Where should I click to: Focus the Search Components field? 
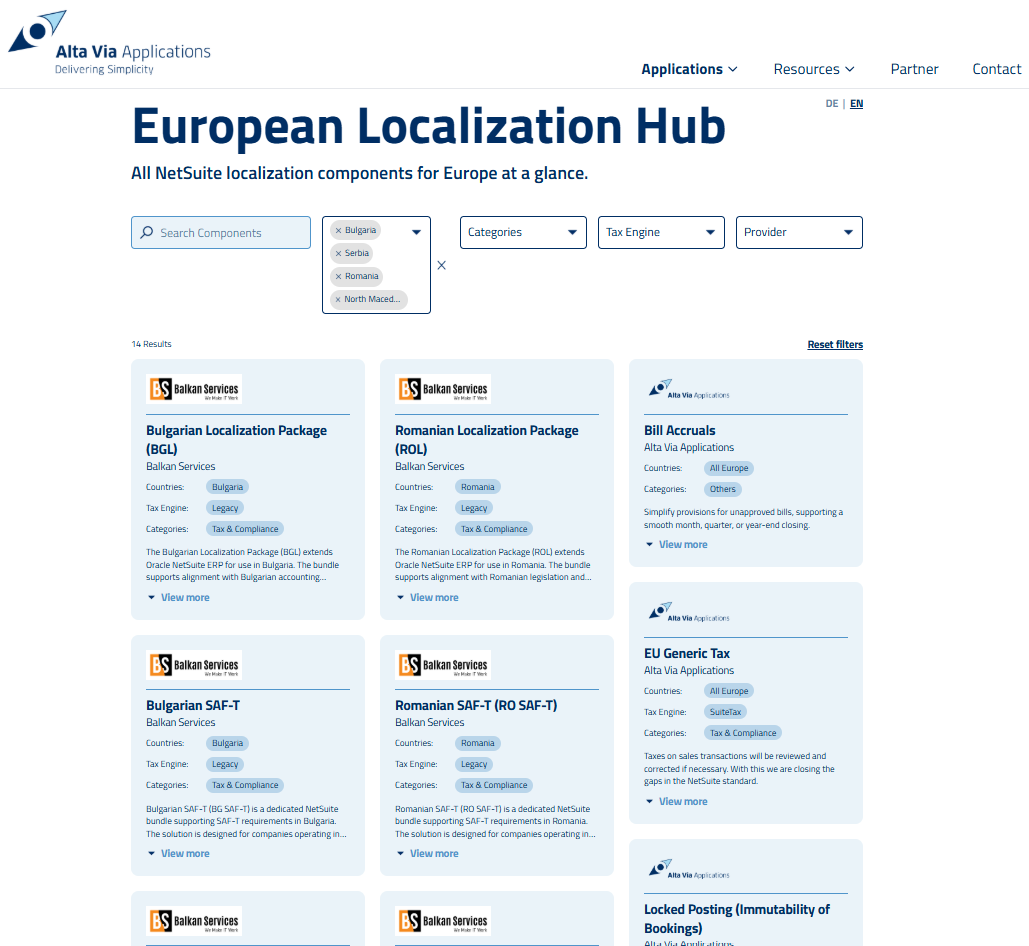[x=221, y=232]
